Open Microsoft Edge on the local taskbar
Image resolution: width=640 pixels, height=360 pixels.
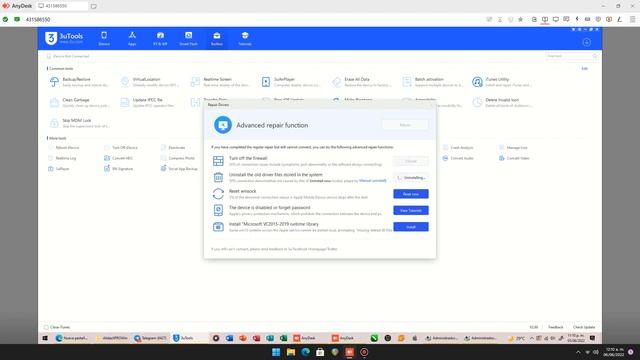[x=305, y=352]
